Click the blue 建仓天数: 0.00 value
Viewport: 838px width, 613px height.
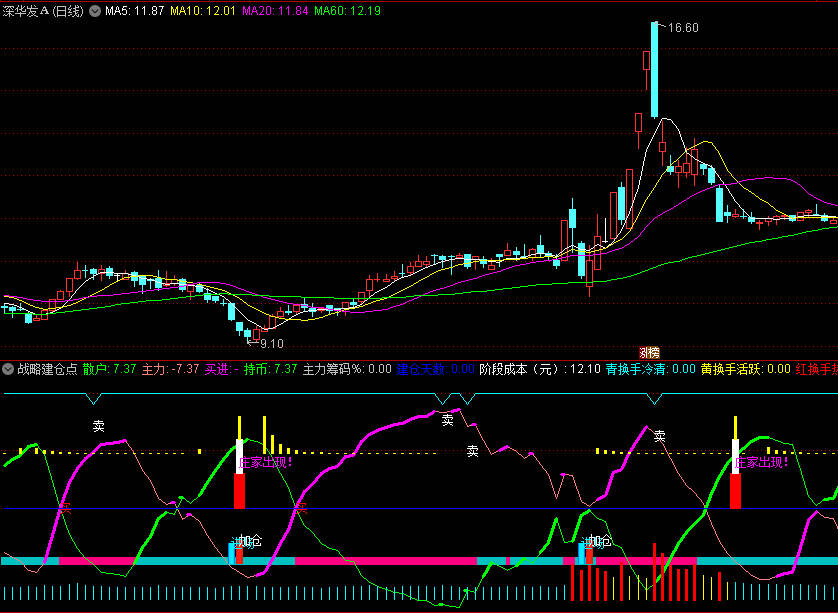tap(436, 369)
